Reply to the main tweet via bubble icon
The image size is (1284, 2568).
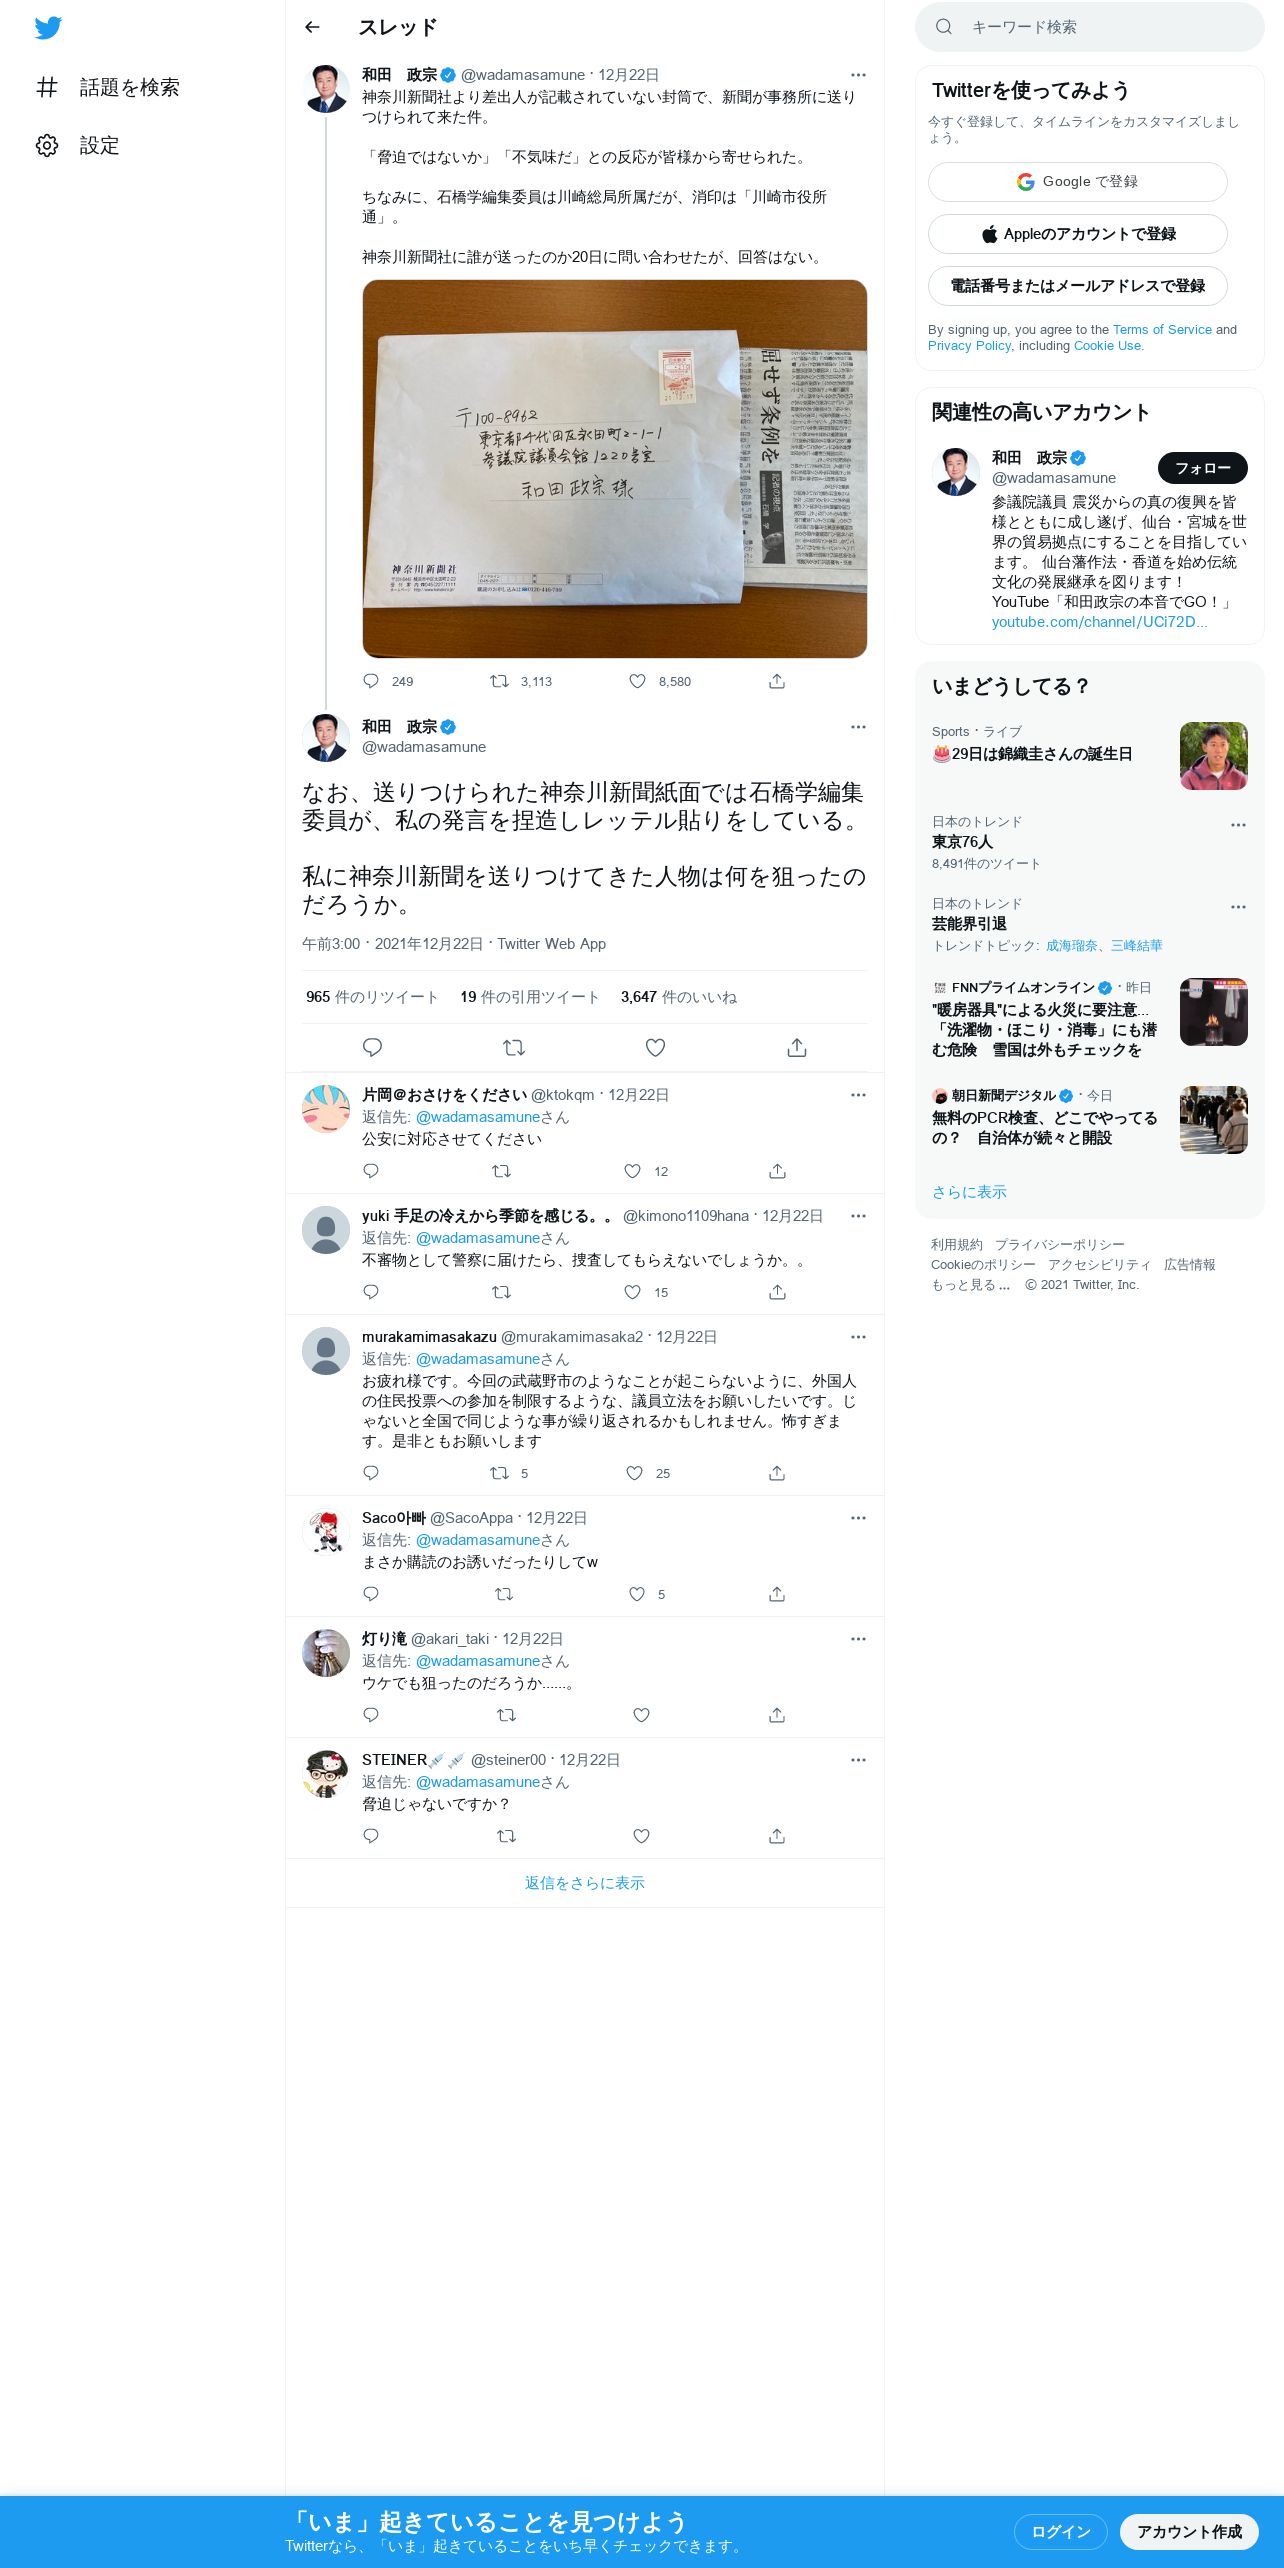point(372,1047)
